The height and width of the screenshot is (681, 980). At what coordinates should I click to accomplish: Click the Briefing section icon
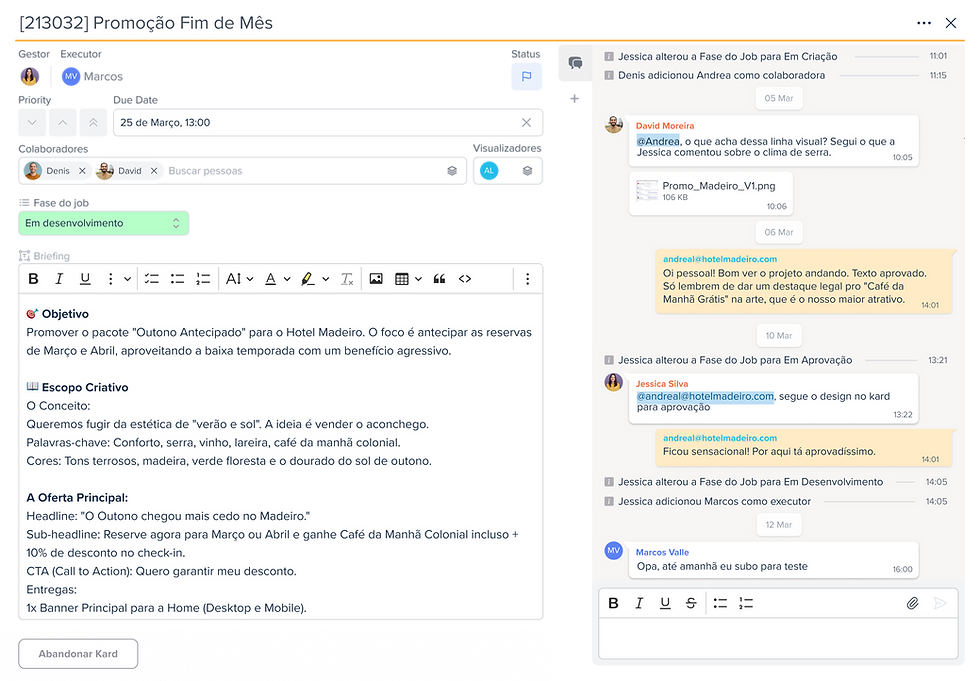24,256
